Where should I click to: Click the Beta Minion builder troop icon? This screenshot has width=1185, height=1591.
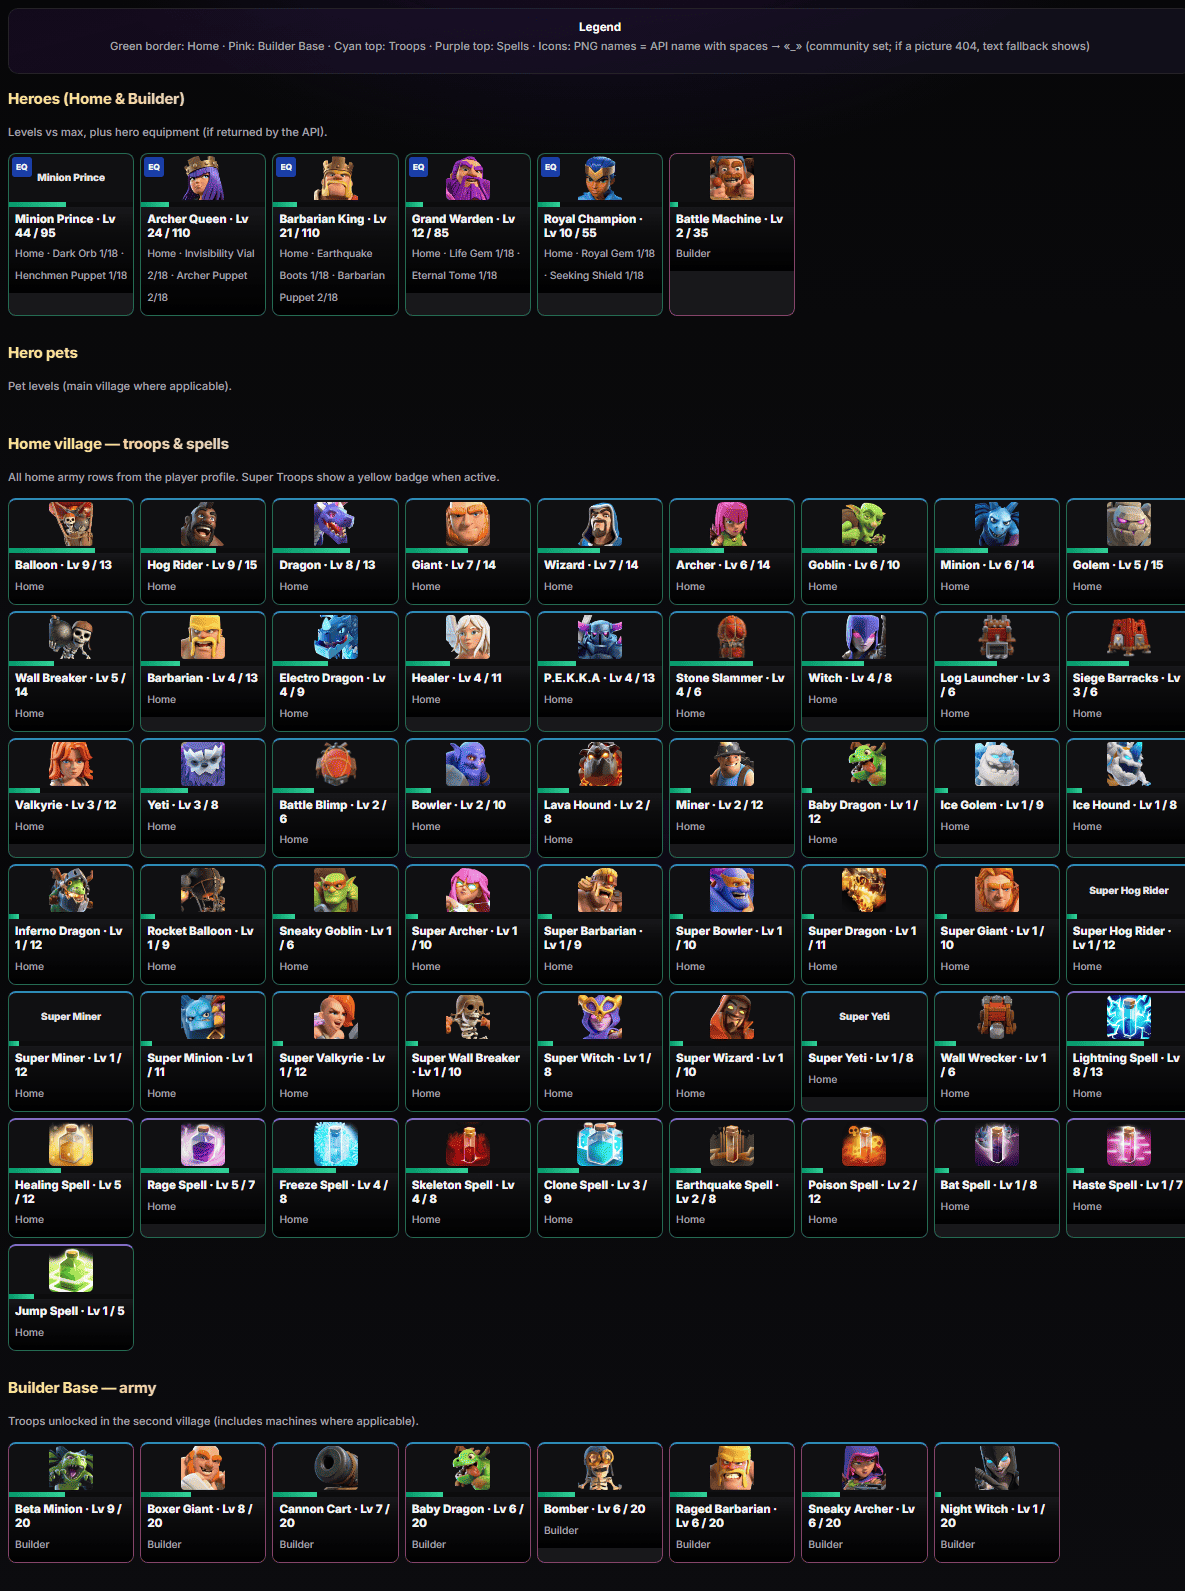(x=71, y=1468)
